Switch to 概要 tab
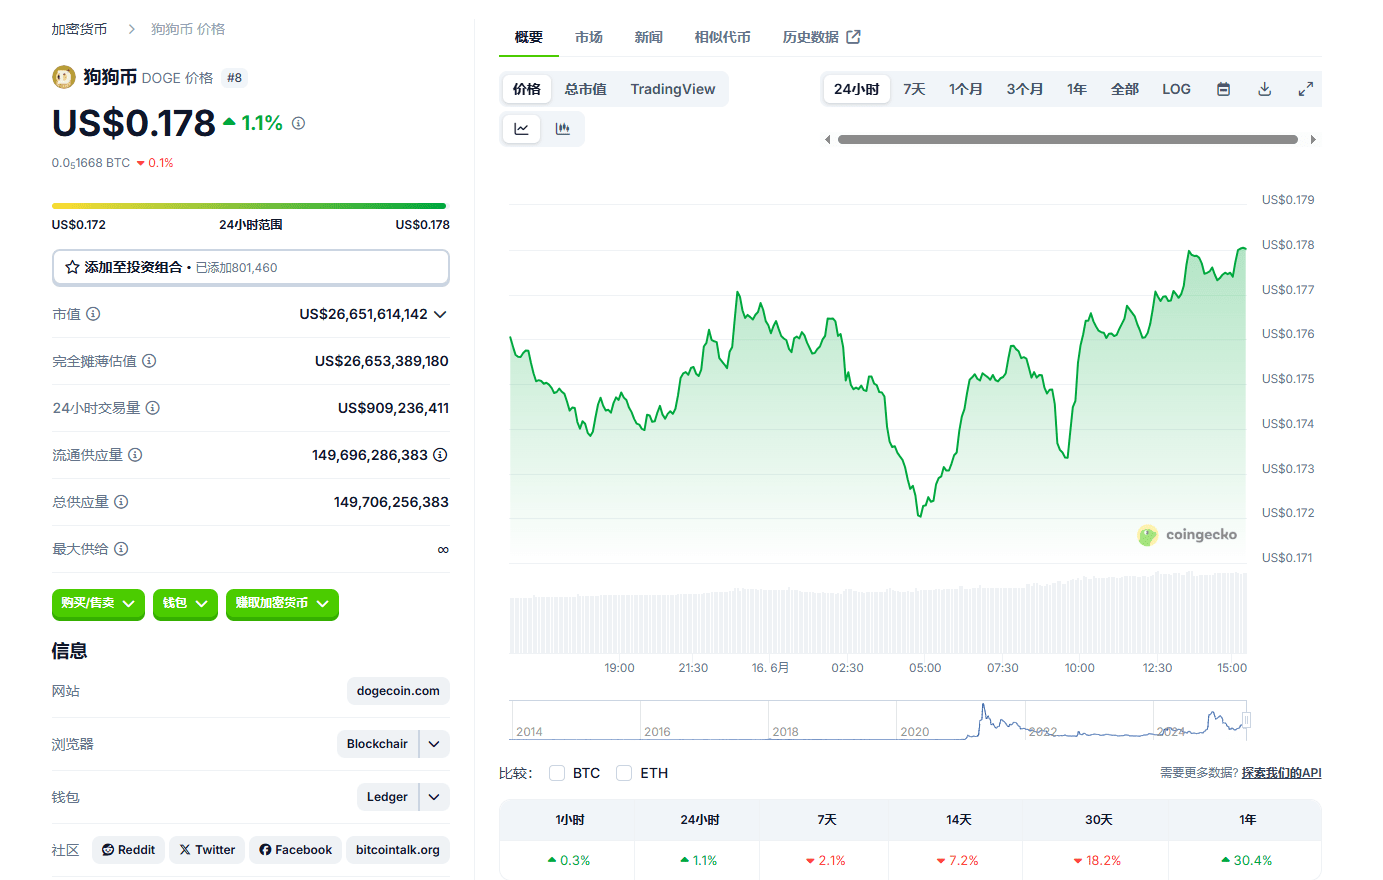 [528, 37]
